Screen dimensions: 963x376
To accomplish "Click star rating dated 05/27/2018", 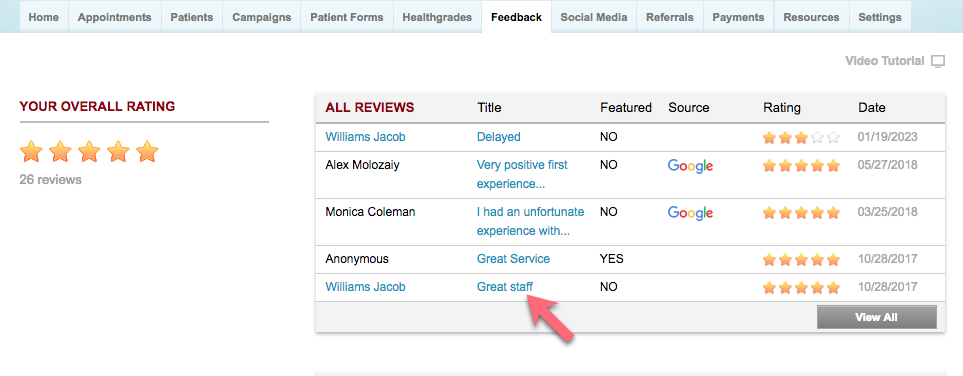I will (801, 166).
